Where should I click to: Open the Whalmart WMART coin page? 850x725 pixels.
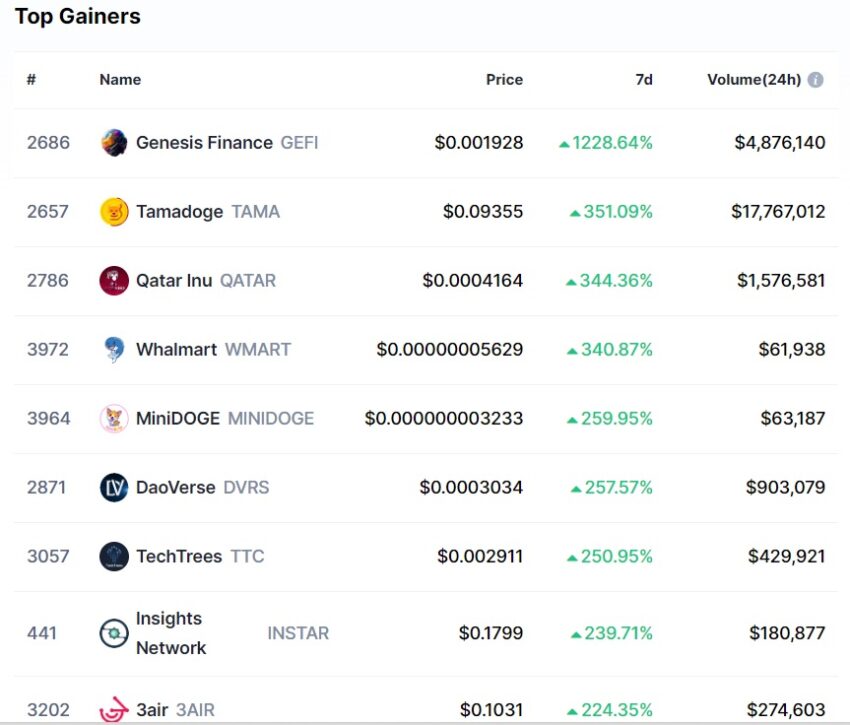[213, 349]
